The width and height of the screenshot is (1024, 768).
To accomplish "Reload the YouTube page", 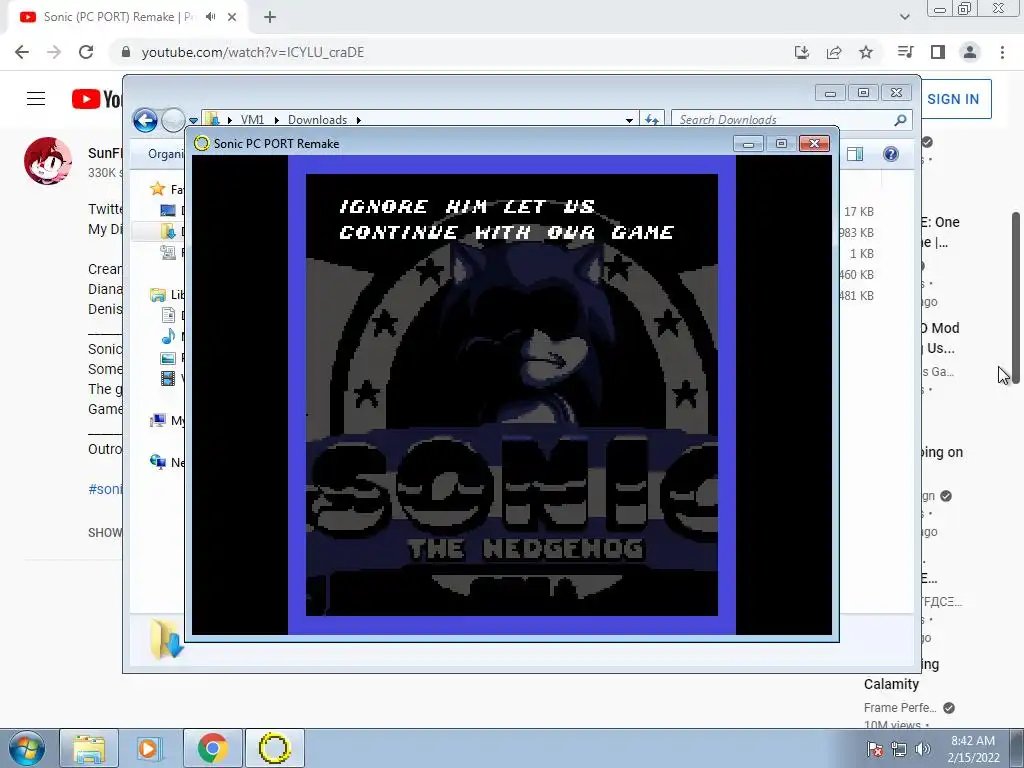I will (86, 52).
